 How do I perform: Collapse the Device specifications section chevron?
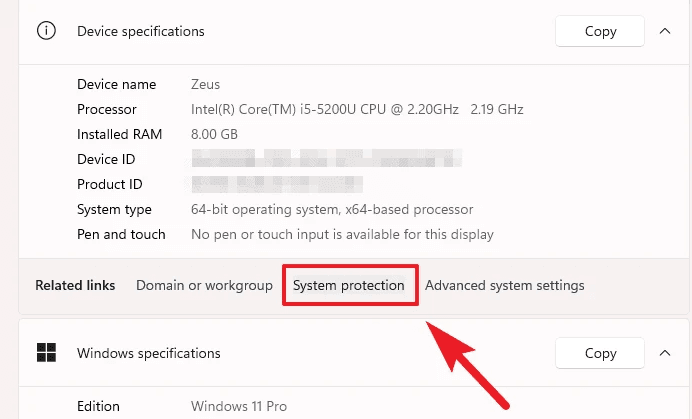click(x=665, y=31)
